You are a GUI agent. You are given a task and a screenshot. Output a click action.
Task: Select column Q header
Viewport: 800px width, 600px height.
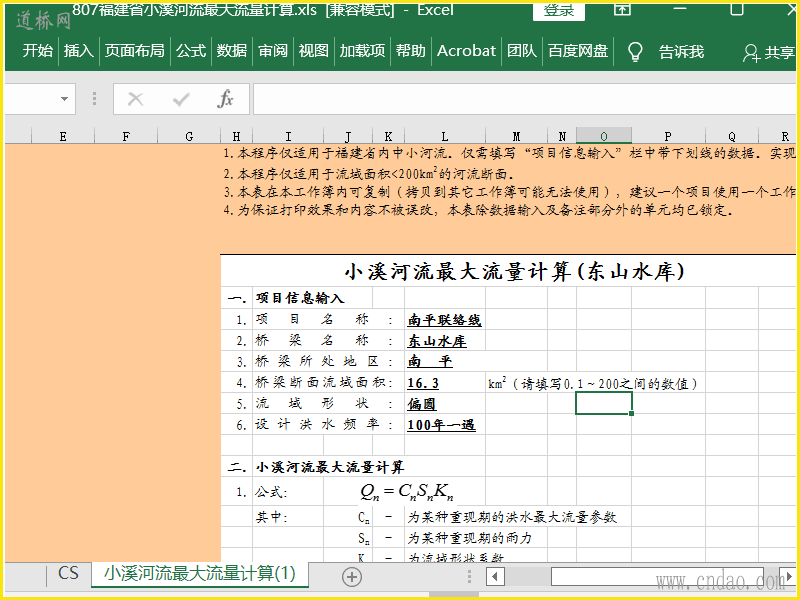tap(732, 136)
